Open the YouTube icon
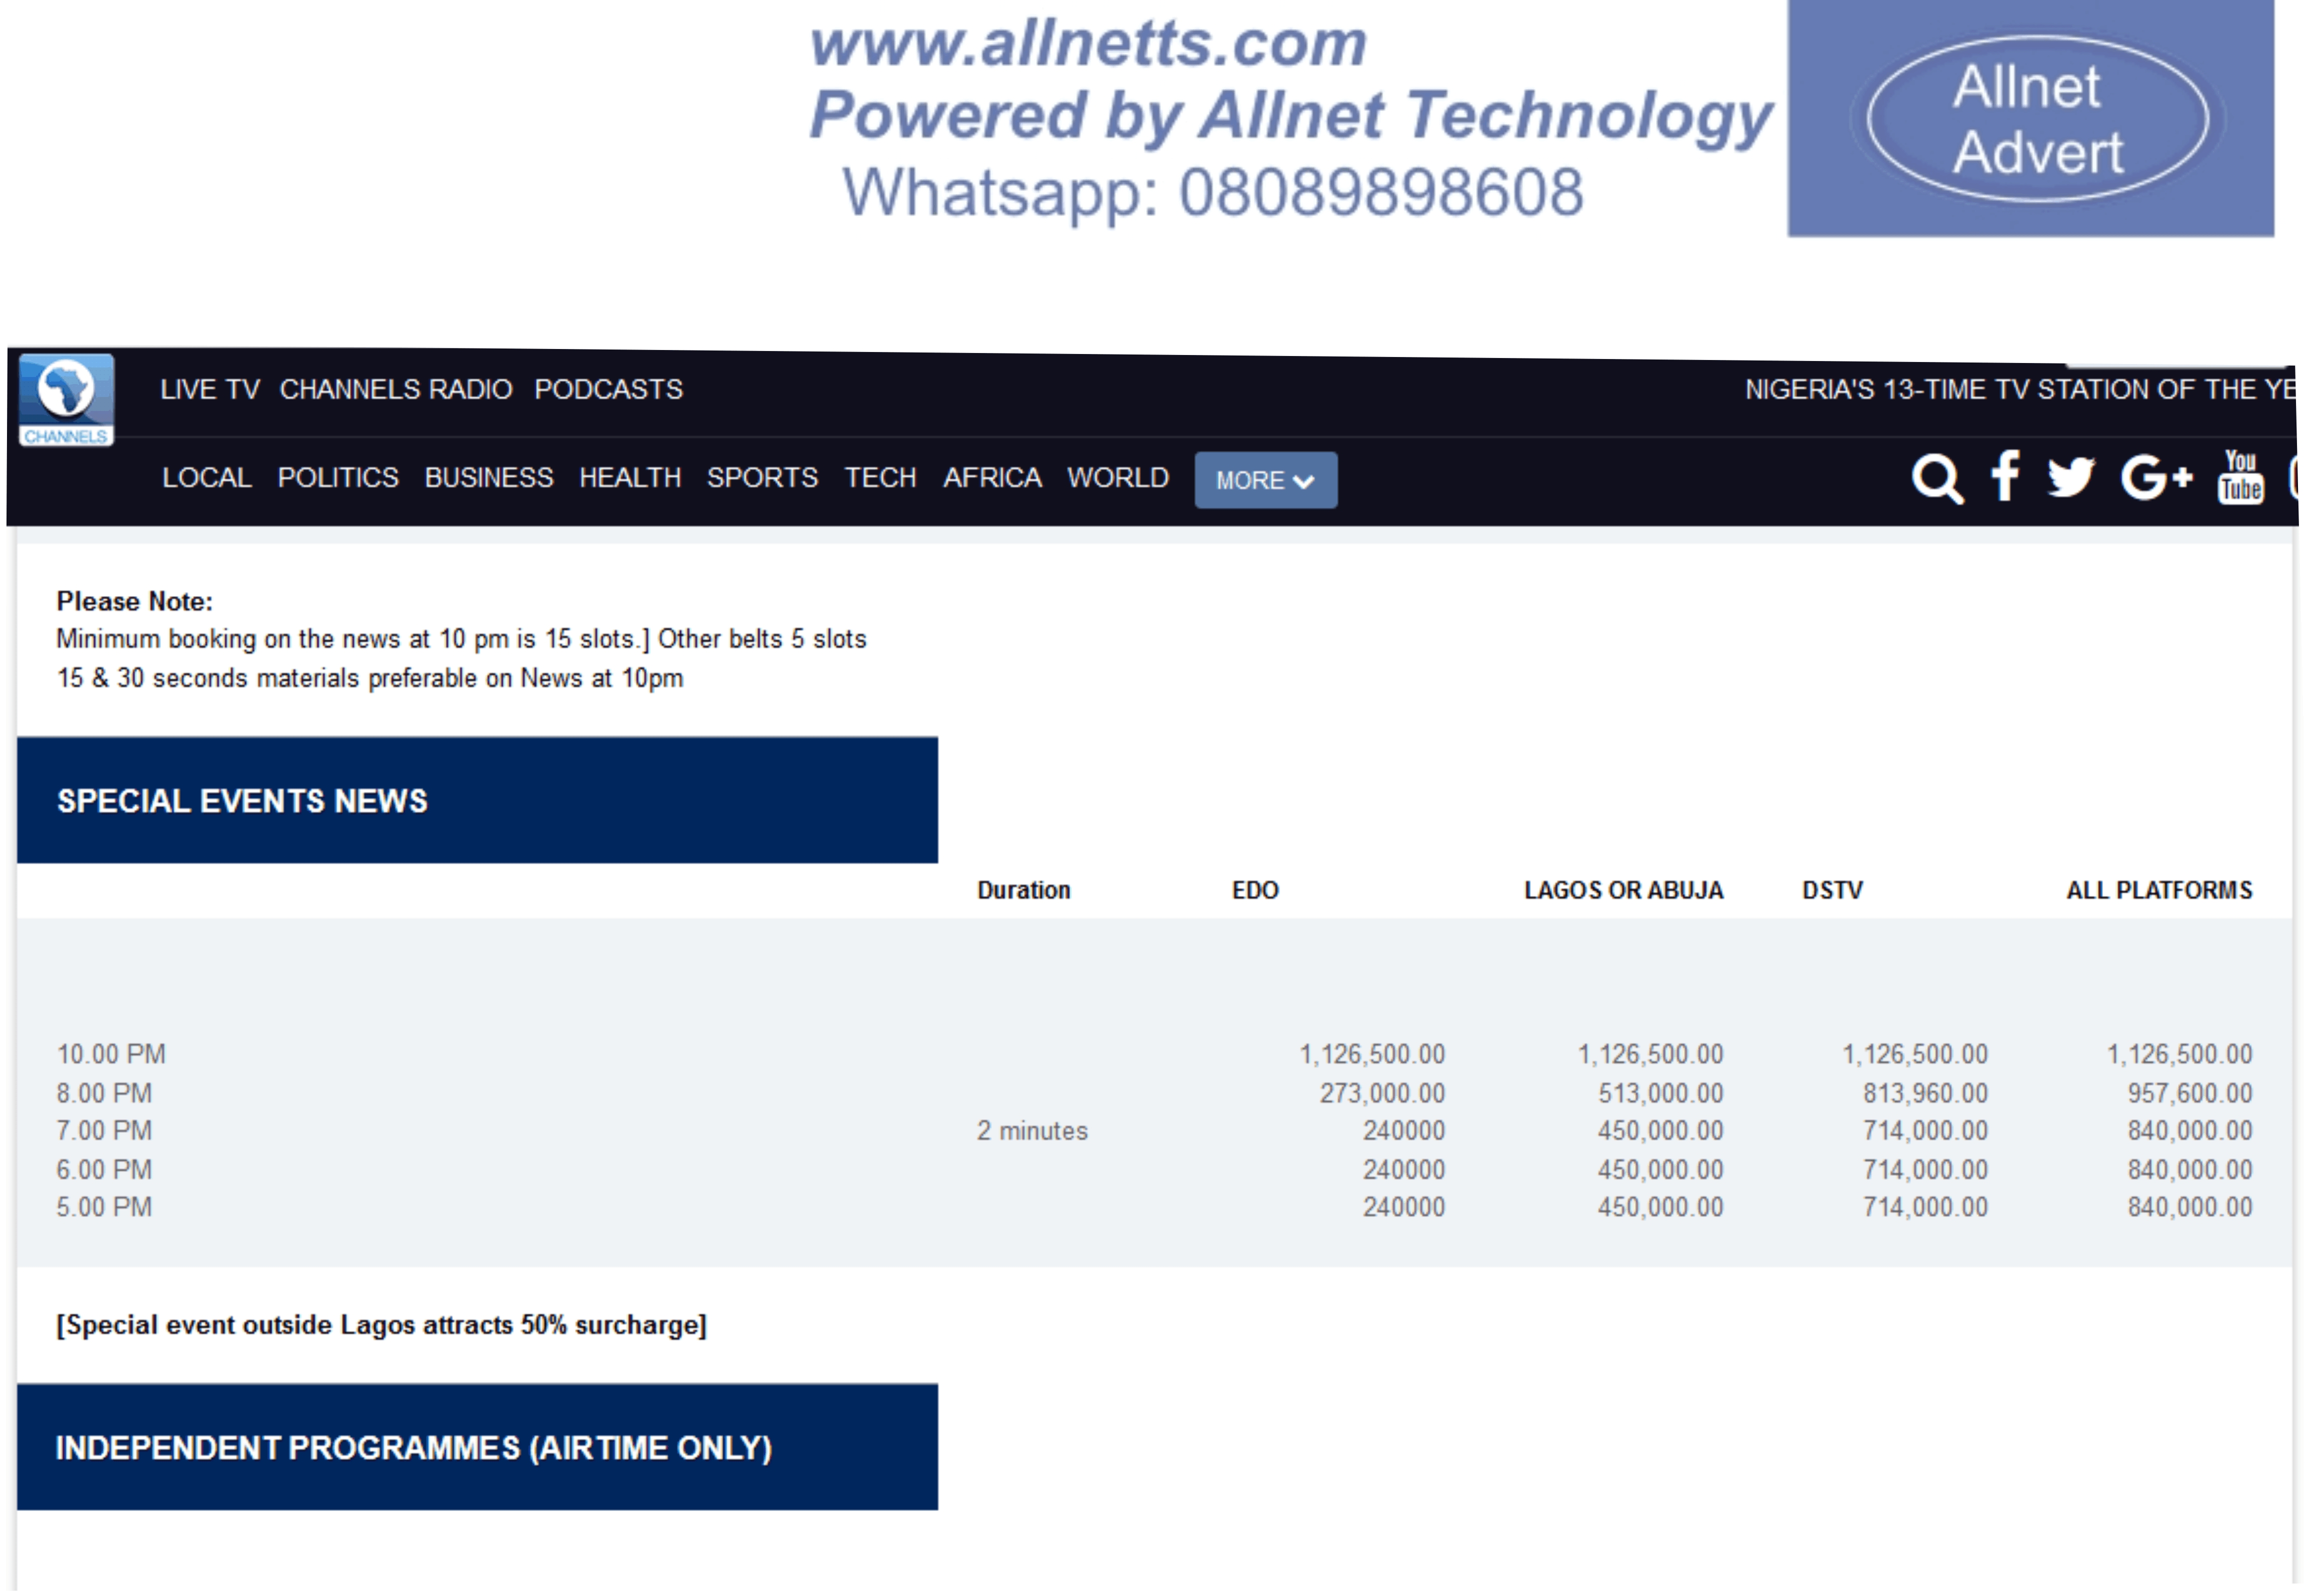The height and width of the screenshot is (1591, 2324). click(x=2240, y=477)
